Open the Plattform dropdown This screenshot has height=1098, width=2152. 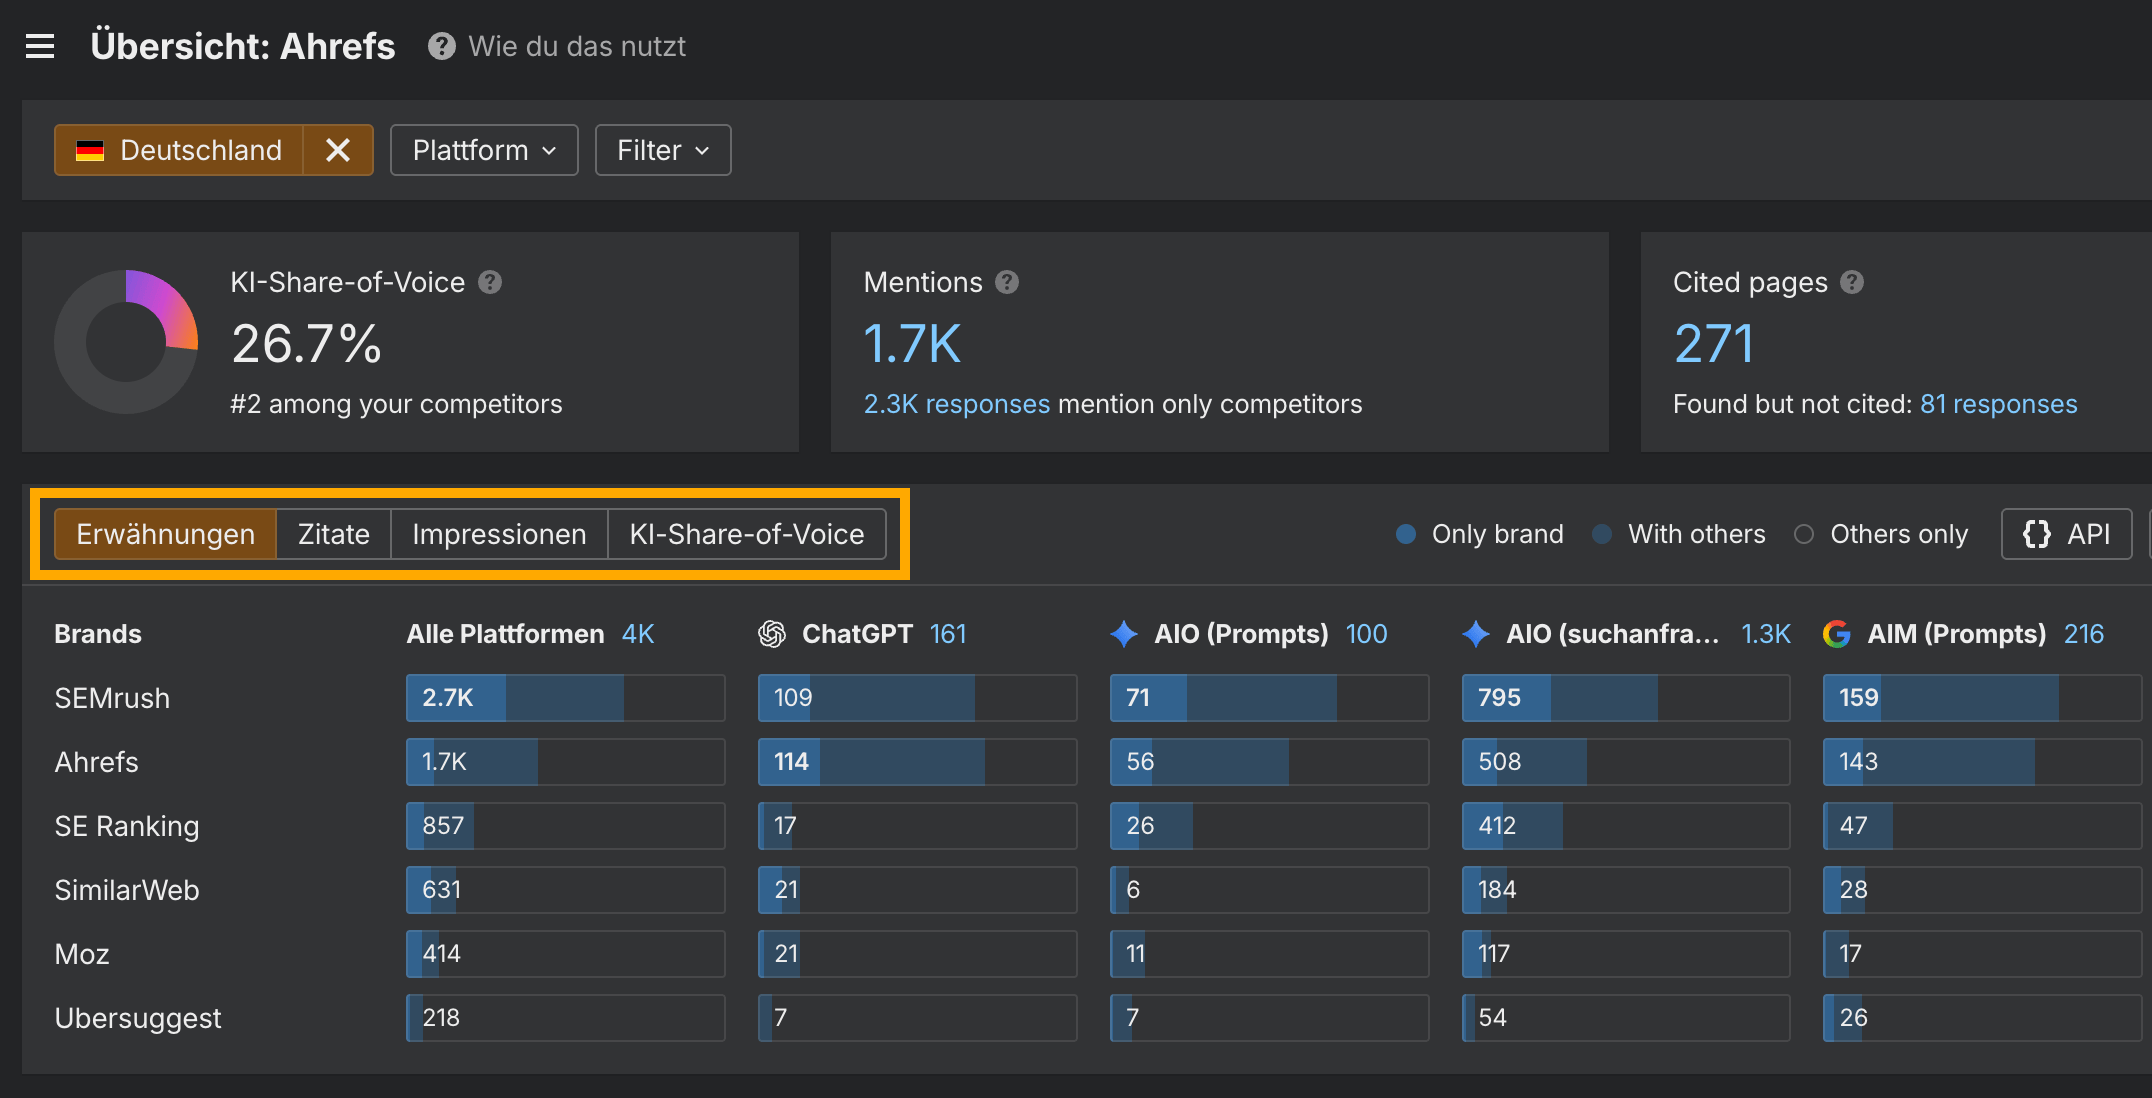[484, 150]
